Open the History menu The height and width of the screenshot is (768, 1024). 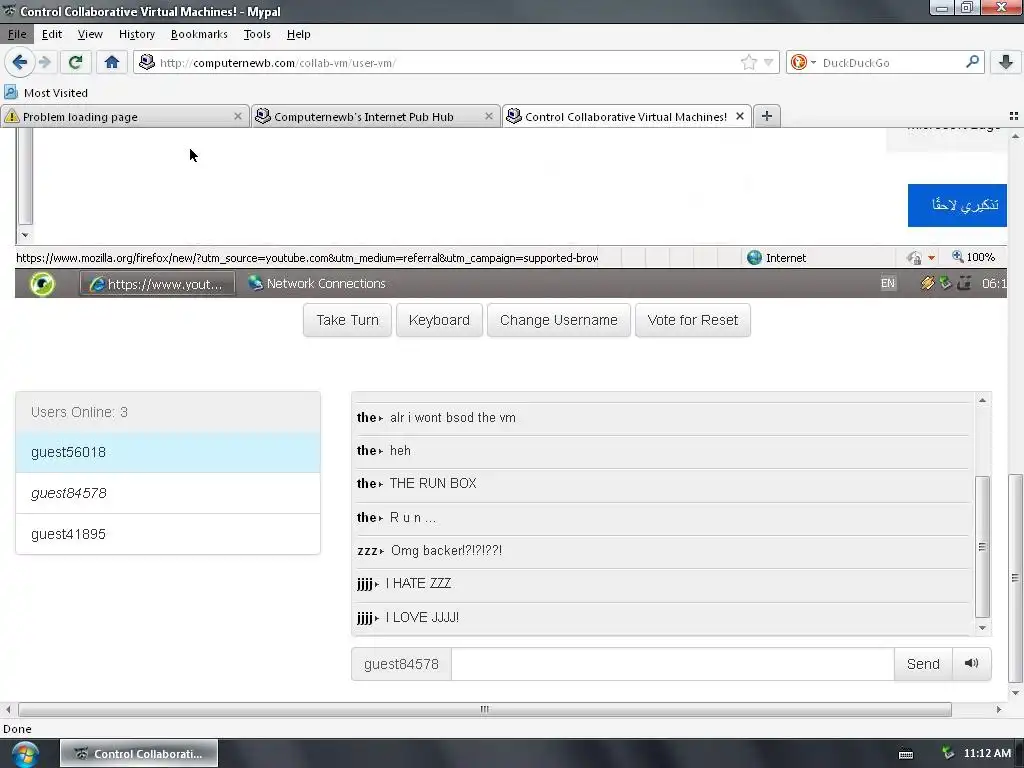coord(136,34)
